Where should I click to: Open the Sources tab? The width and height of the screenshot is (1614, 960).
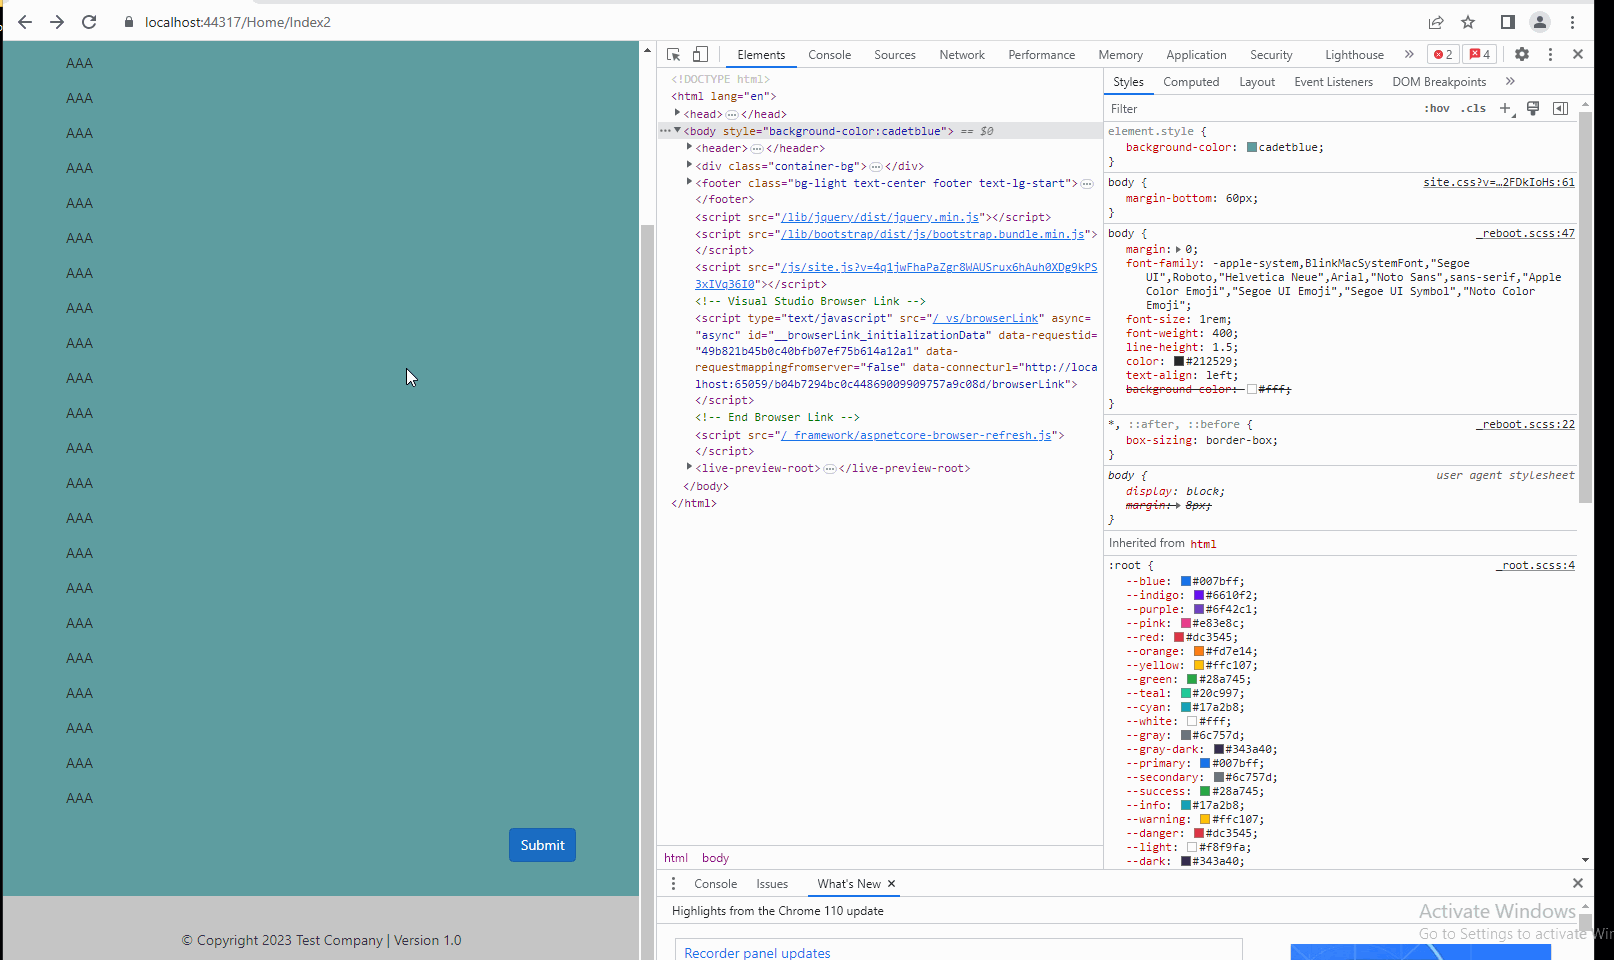pyautogui.click(x=895, y=55)
